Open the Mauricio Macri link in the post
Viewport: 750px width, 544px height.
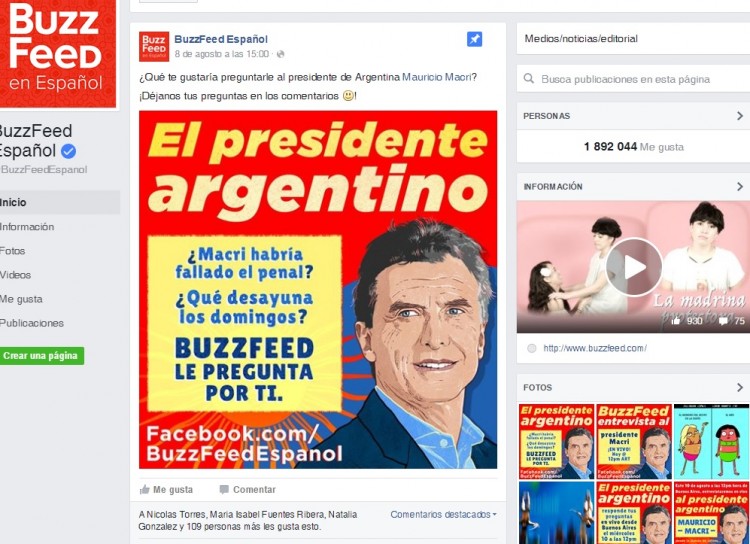pos(437,77)
